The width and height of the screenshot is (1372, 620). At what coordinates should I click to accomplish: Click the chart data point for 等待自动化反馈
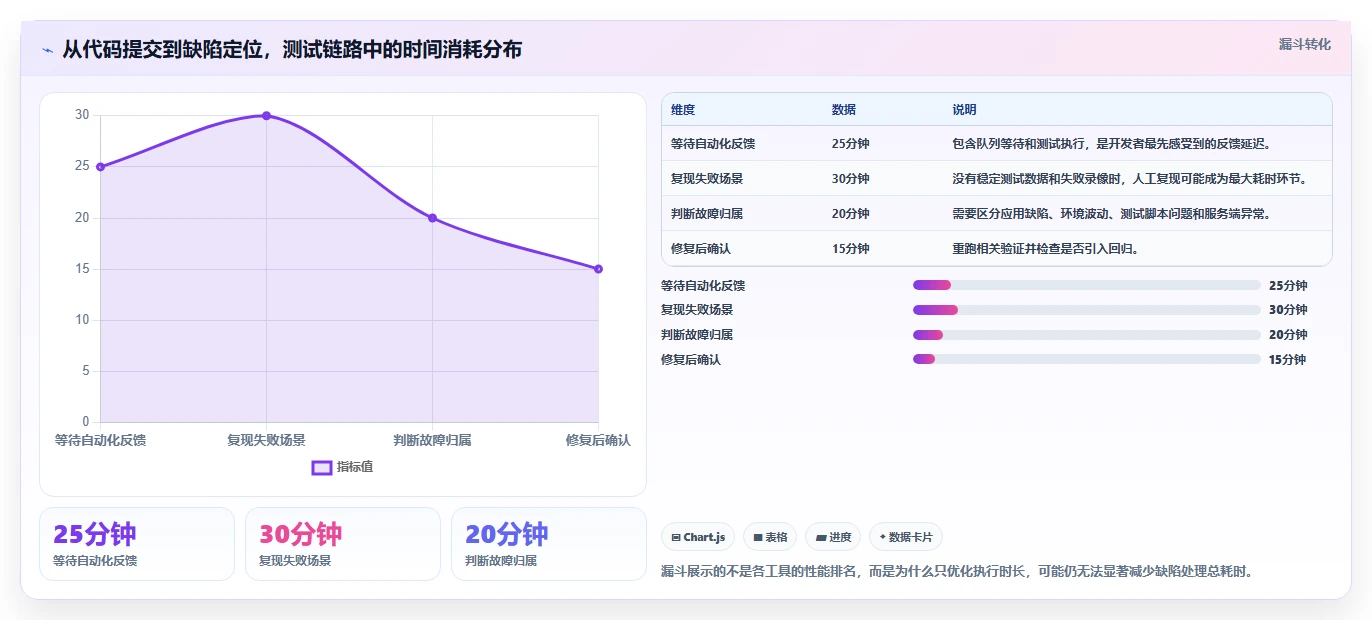(100, 167)
